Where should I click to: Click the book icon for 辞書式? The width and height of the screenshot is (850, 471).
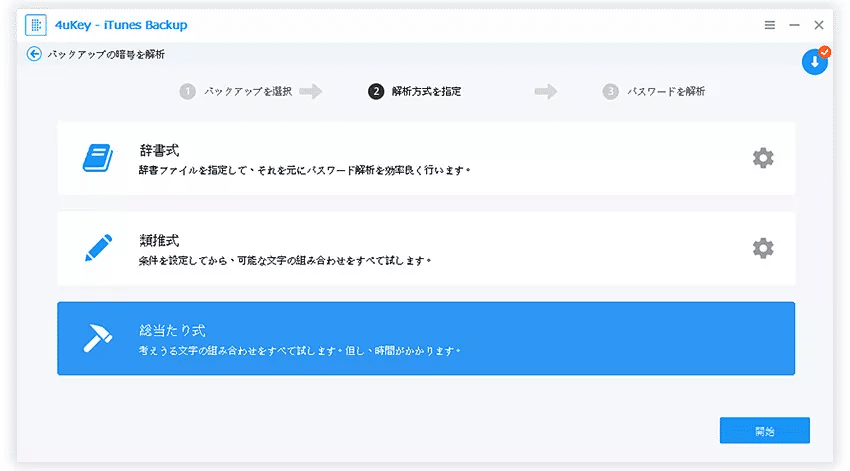click(98, 158)
